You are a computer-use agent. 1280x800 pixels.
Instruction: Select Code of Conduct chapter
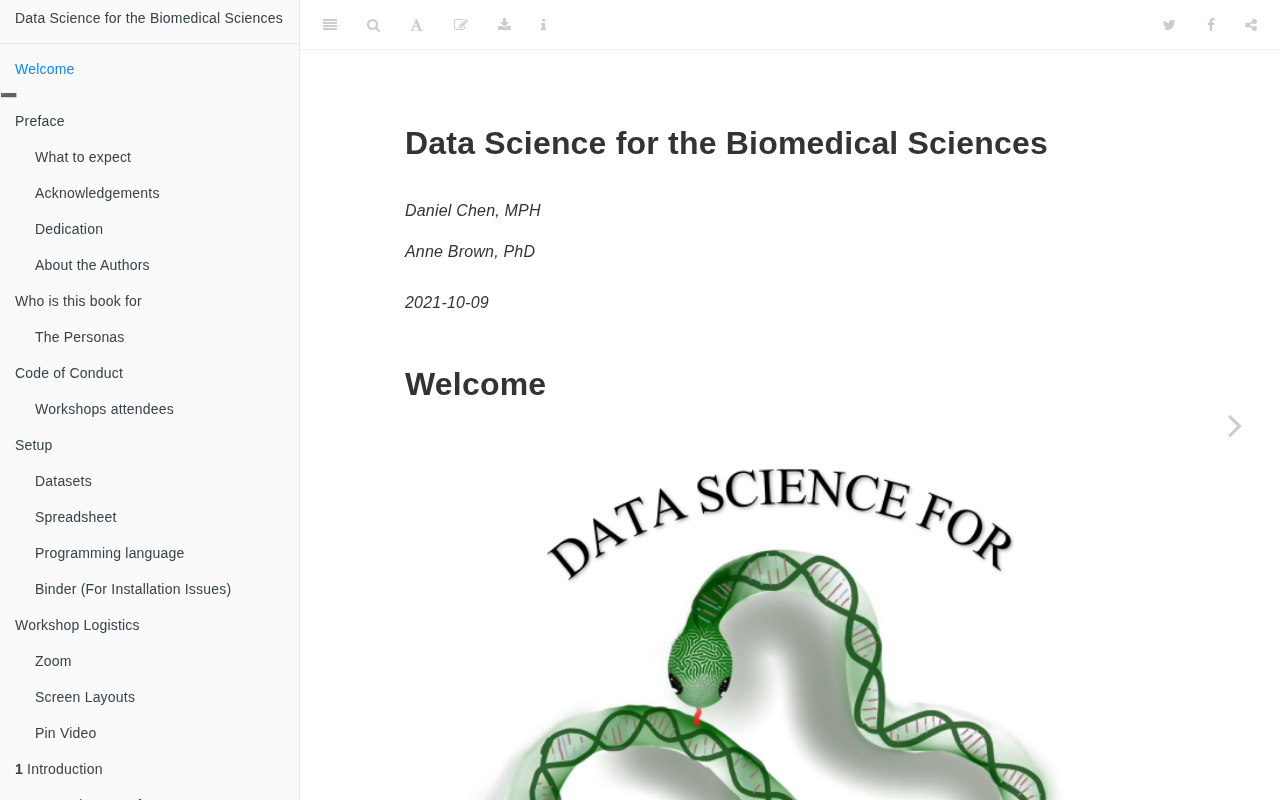point(69,373)
